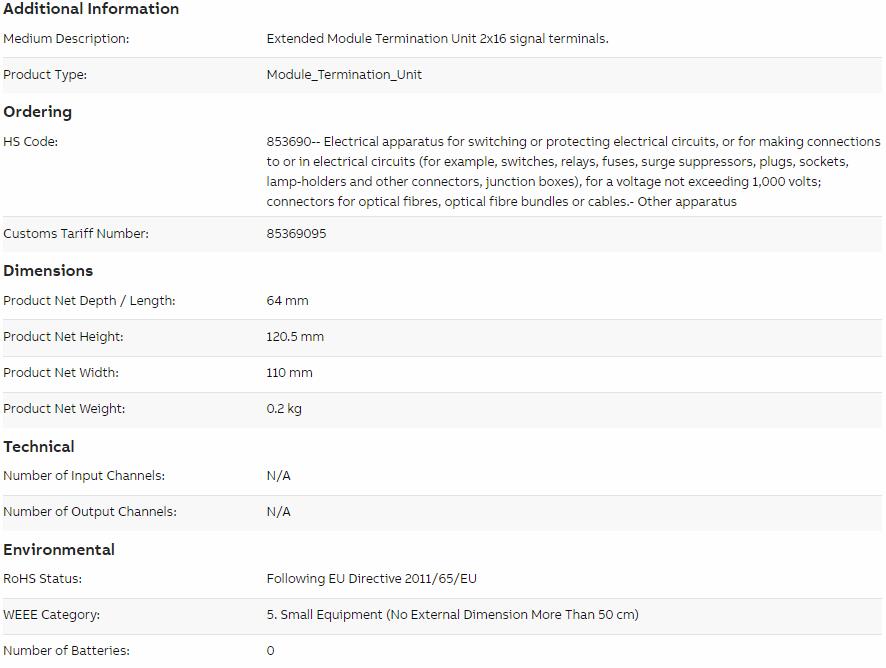
Task: Click the N/A output channels value
Action: 279,511
